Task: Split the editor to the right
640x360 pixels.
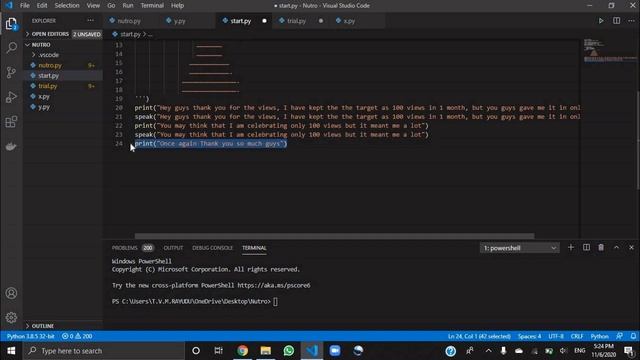Action: pos(616,20)
